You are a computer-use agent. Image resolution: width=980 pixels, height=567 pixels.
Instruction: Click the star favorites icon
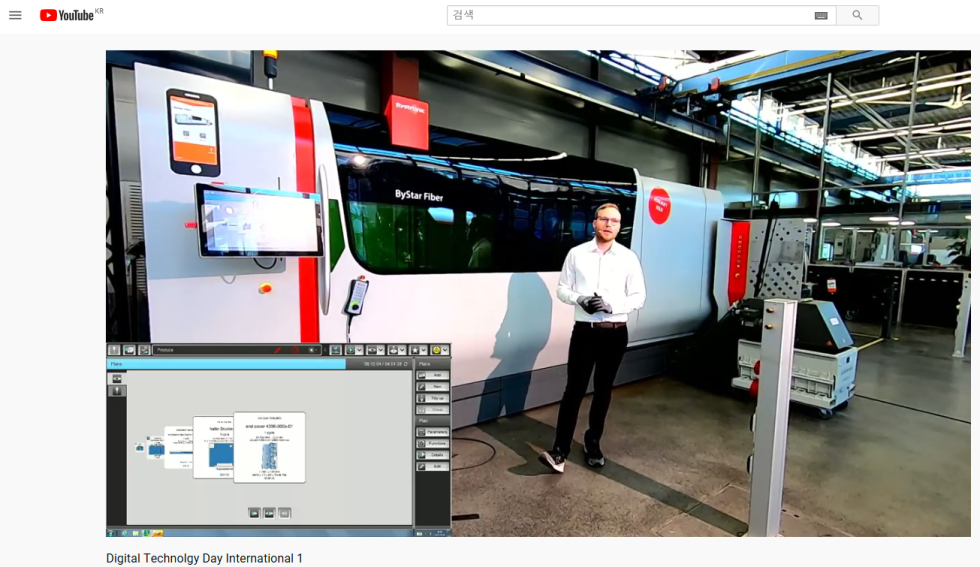coord(414,350)
